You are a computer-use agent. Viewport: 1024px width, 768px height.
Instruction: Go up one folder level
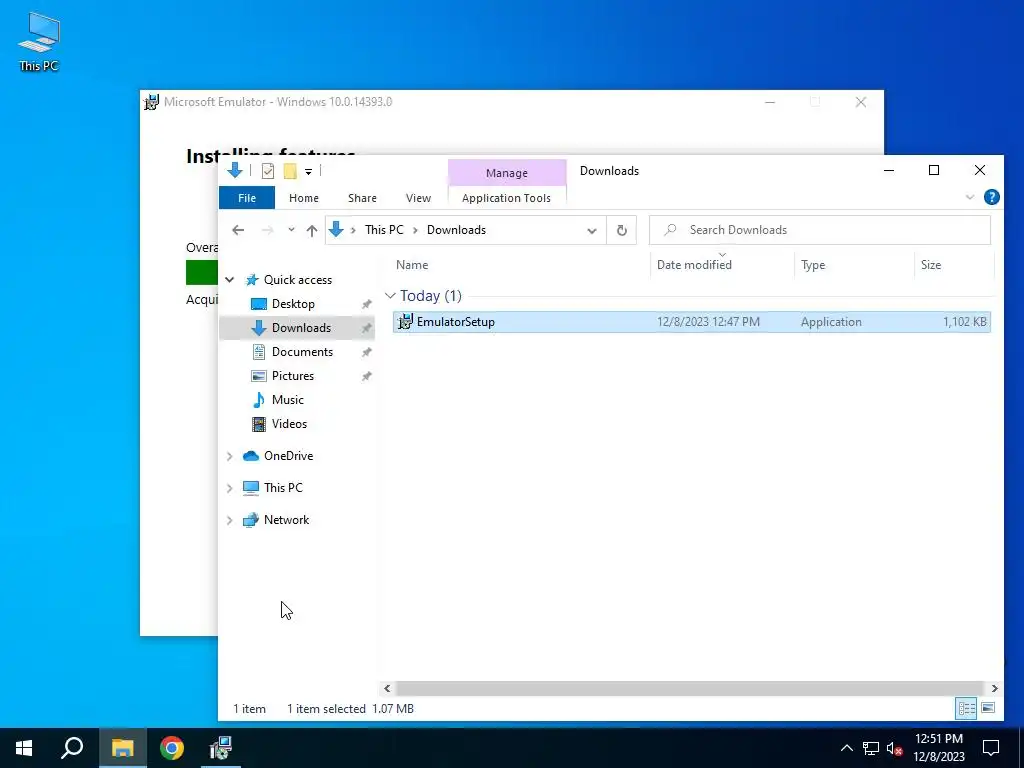point(312,230)
